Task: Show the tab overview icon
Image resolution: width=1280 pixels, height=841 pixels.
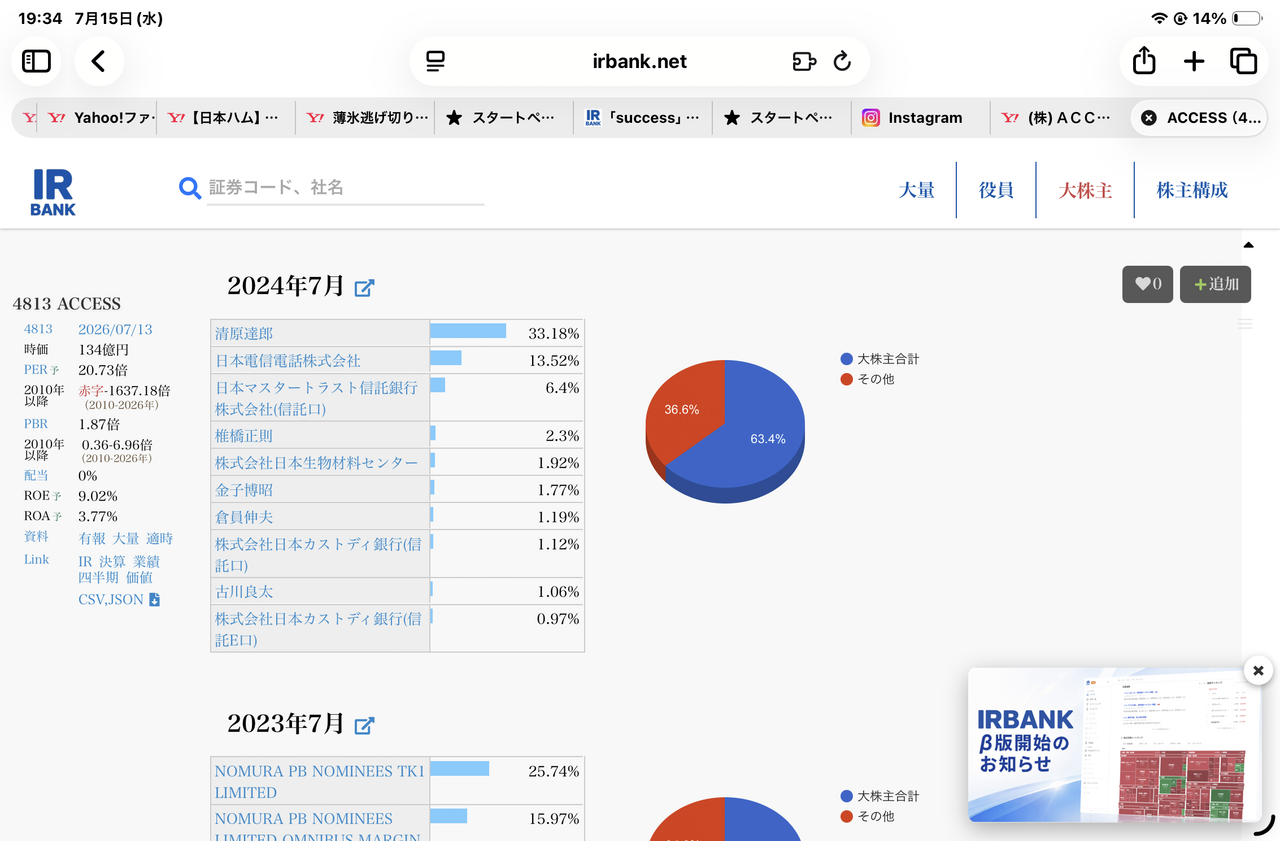Action: [x=1243, y=61]
